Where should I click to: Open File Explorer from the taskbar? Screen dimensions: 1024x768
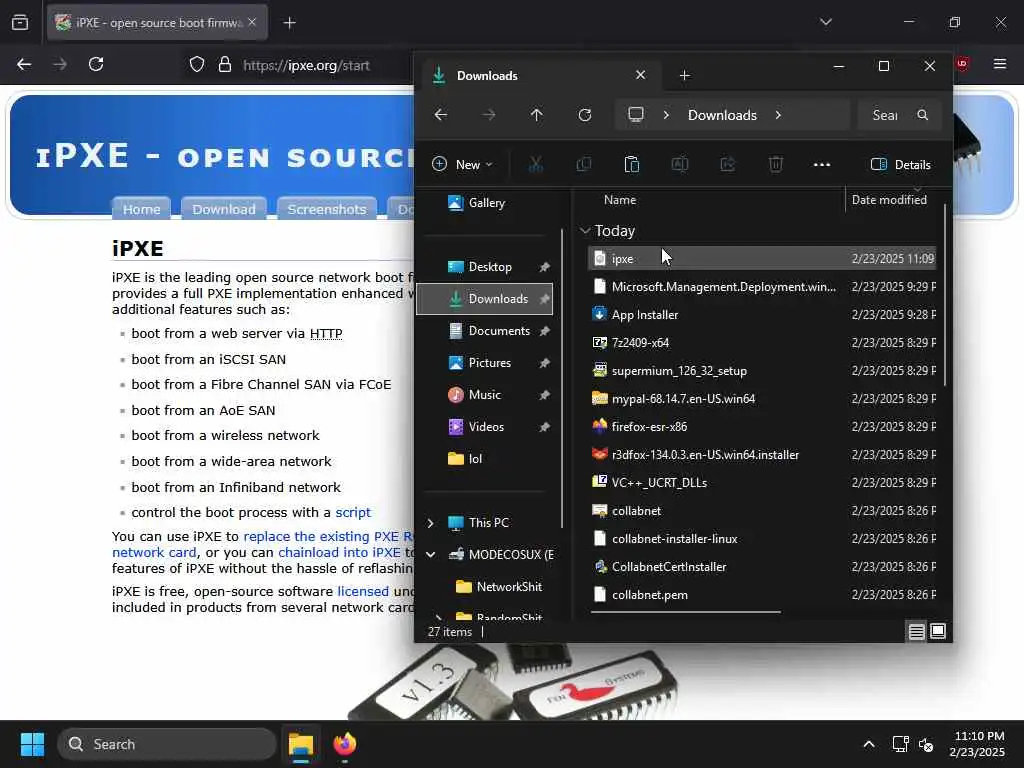[x=301, y=744]
